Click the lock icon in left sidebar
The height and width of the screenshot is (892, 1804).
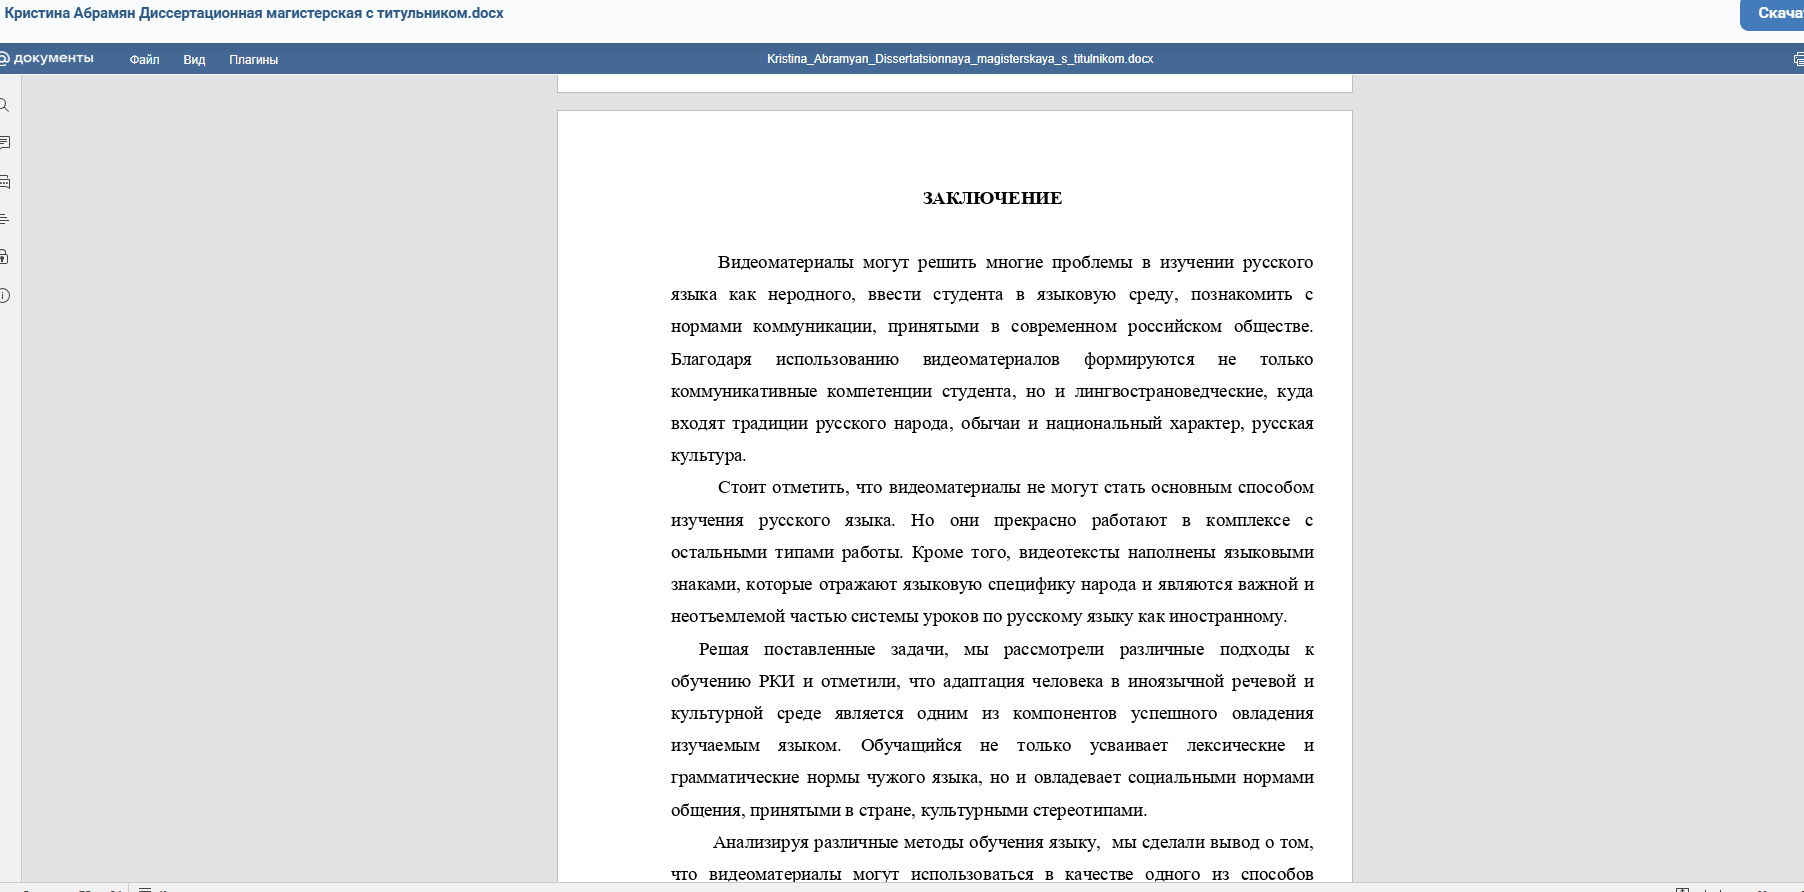(x=4, y=257)
